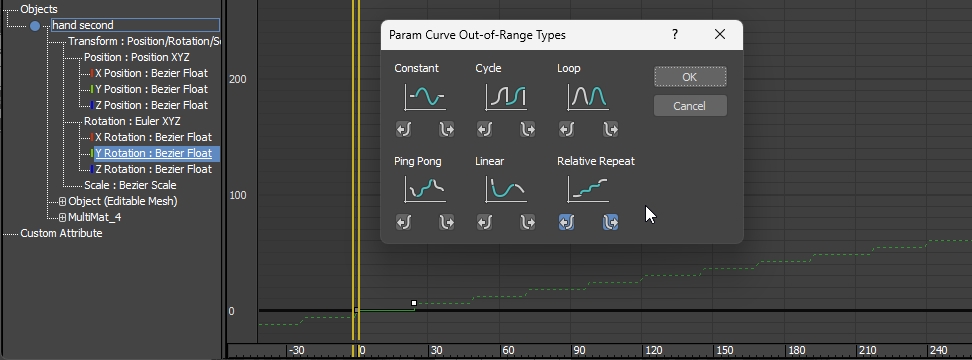Select Y Position : Bezier Float track

point(151,89)
